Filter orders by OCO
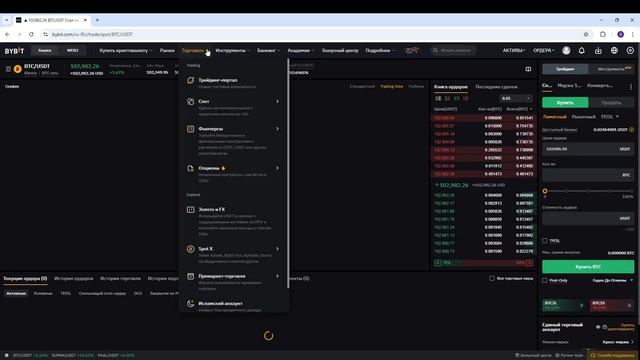The image size is (640, 360). coord(138,293)
